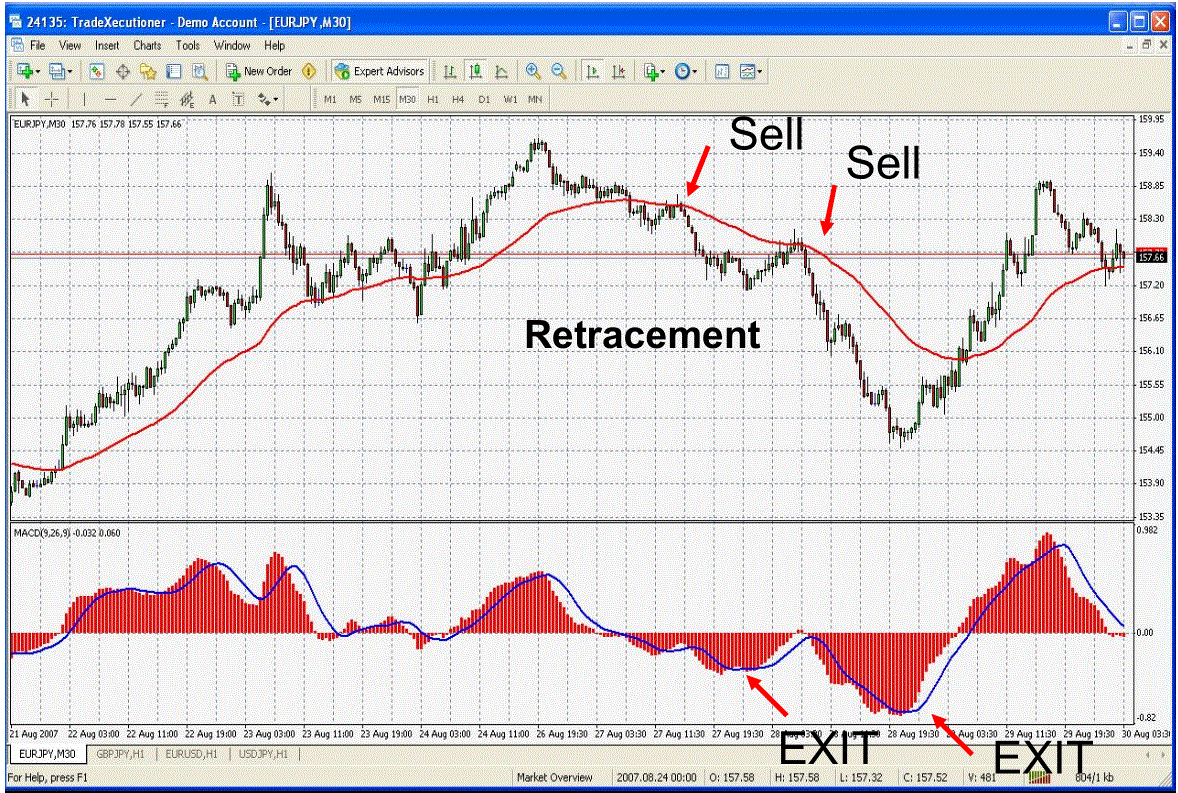Open the Insert menu
Screen dimensions: 1178x793
(x=107, y=46)
